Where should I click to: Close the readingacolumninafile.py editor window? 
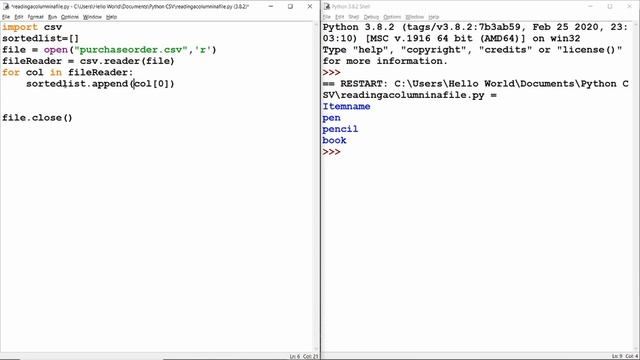pos(310,7)
